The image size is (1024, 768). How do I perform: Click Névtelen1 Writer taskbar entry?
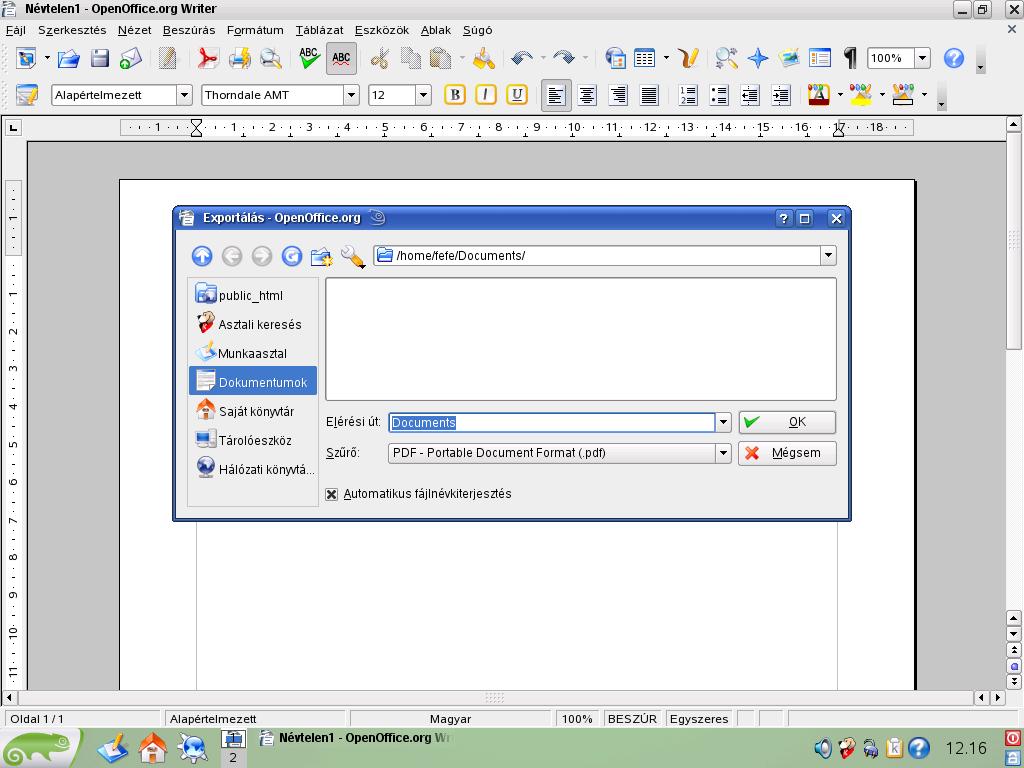pyautogui.click(x=356, y=738)
